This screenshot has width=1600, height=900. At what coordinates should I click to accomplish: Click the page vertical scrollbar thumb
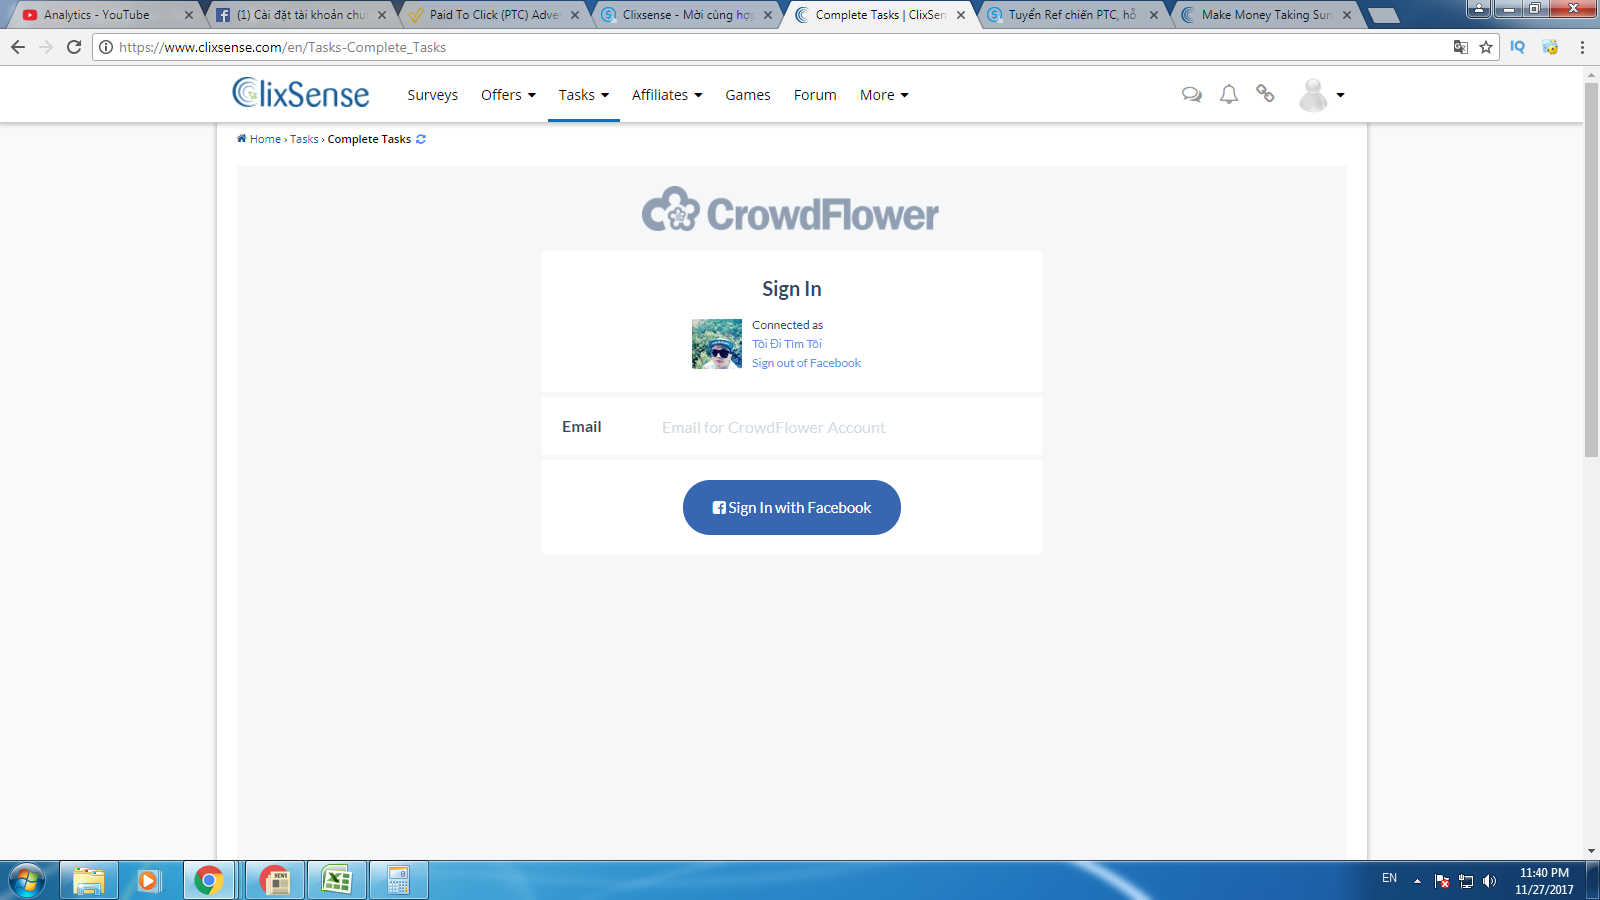click(1592, 270)
